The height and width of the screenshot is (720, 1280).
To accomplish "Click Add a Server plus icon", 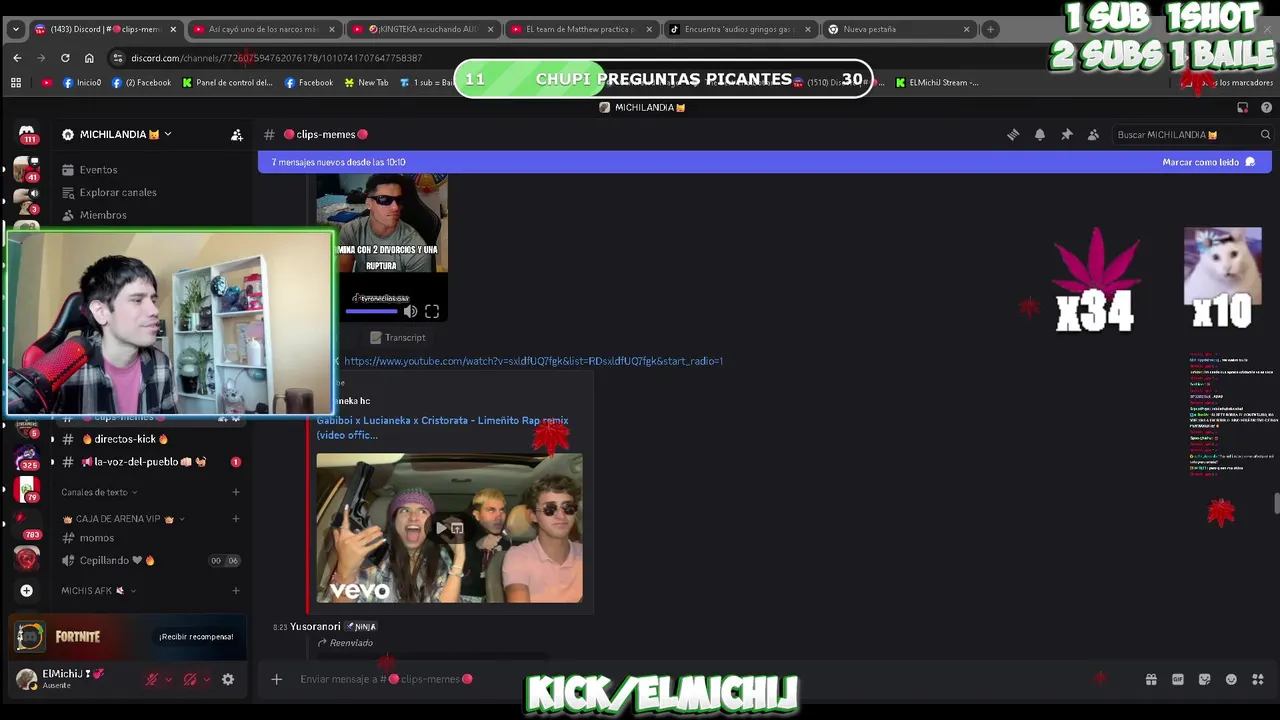I will (27, 591).
